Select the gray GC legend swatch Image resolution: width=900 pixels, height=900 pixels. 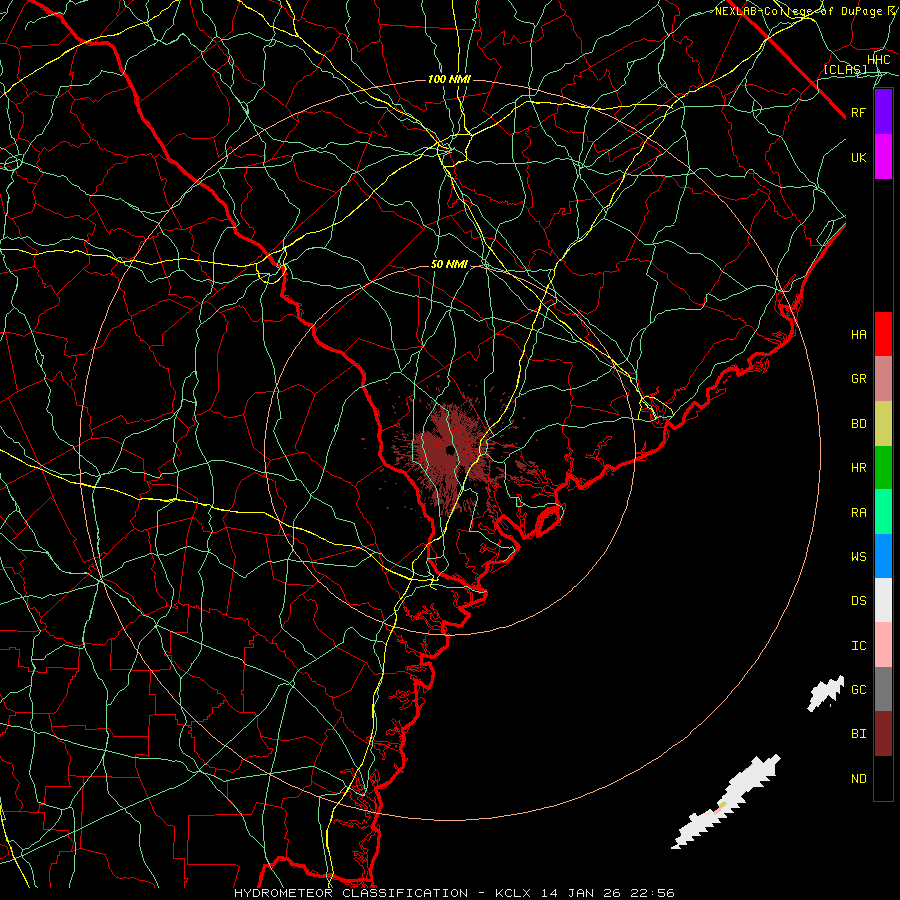(883, 689)
